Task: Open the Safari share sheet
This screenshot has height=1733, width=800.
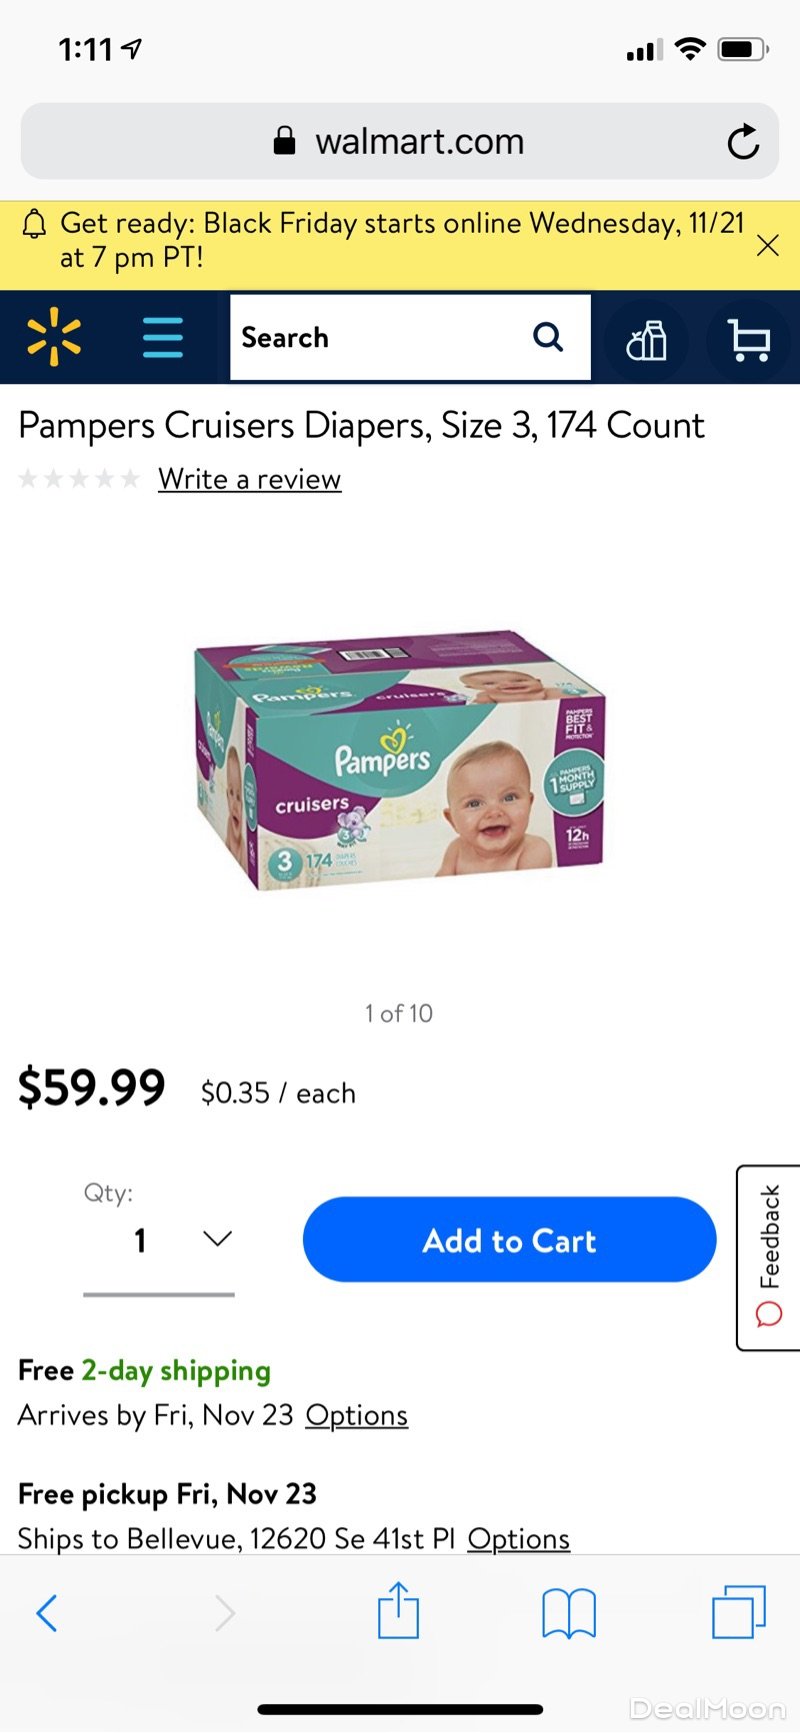Action: point(398,1610)
